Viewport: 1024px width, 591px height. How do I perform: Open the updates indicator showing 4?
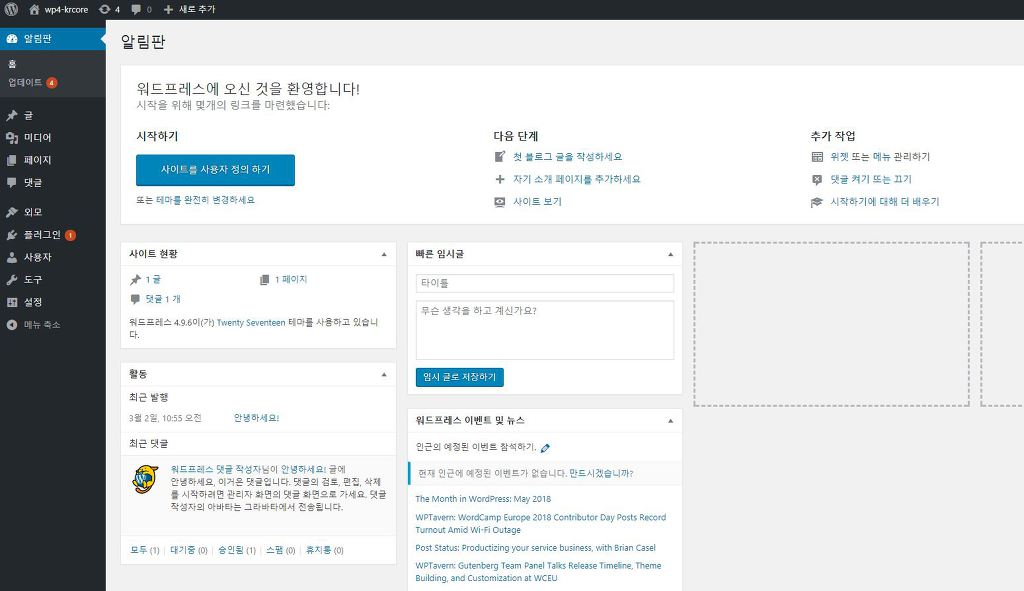pos(109,9)
